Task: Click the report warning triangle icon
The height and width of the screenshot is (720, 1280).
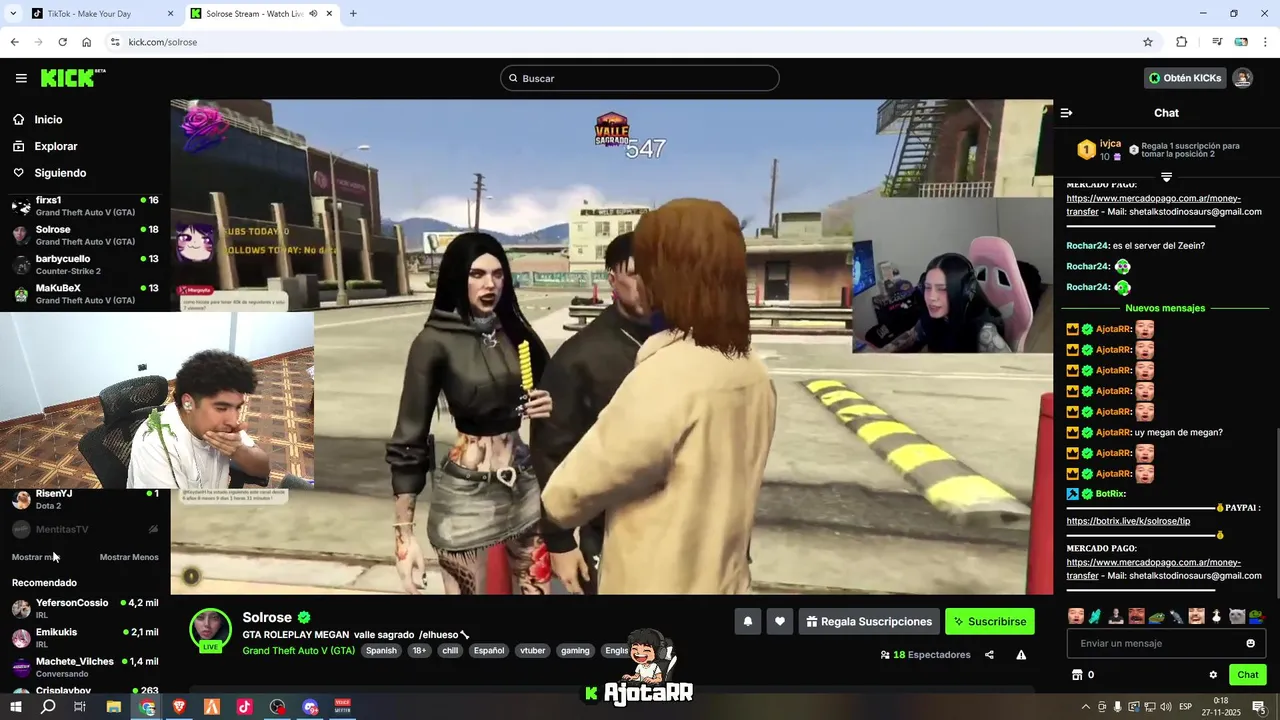Action: [1021, 655]
